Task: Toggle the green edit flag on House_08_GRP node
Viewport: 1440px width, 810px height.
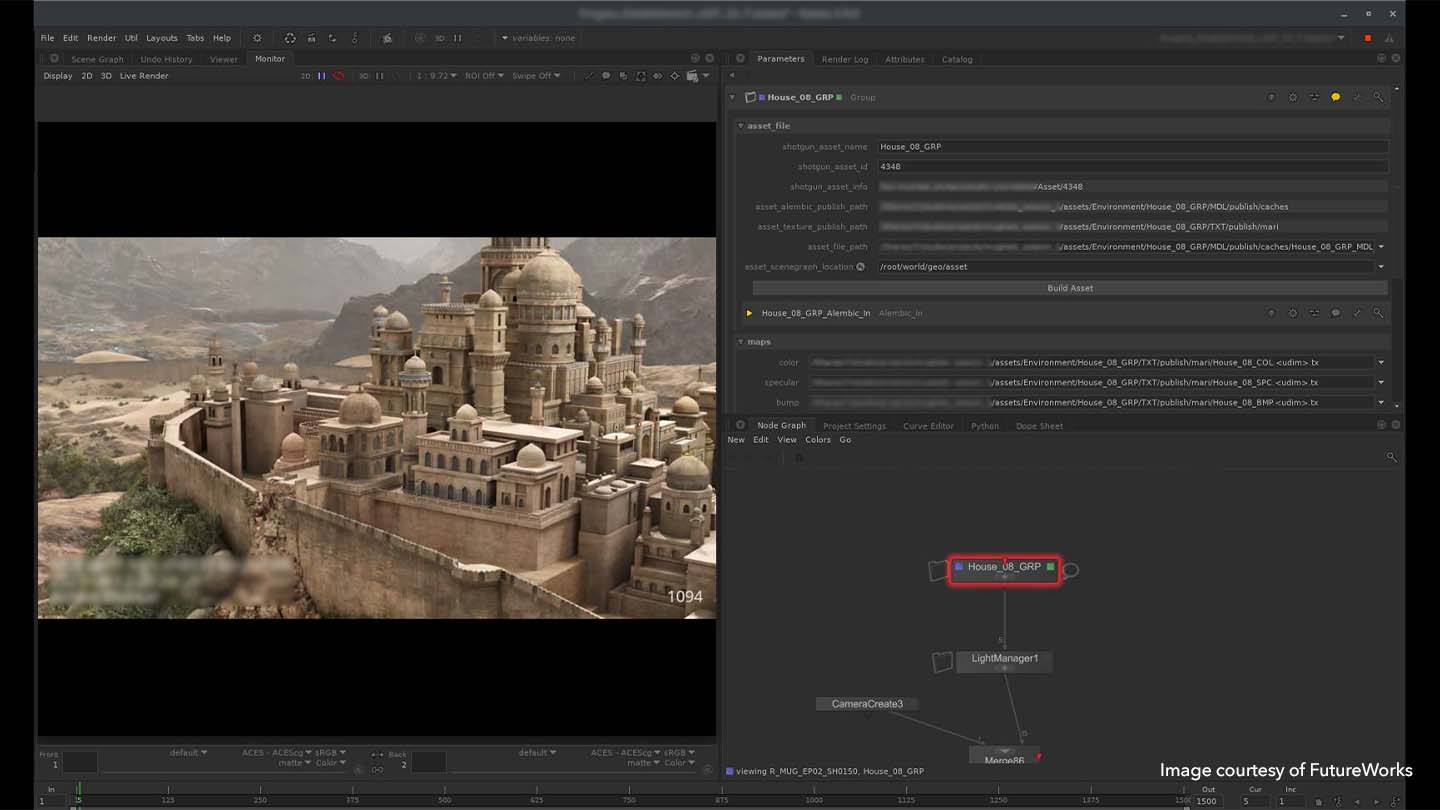Action: tap(1050, 567)
